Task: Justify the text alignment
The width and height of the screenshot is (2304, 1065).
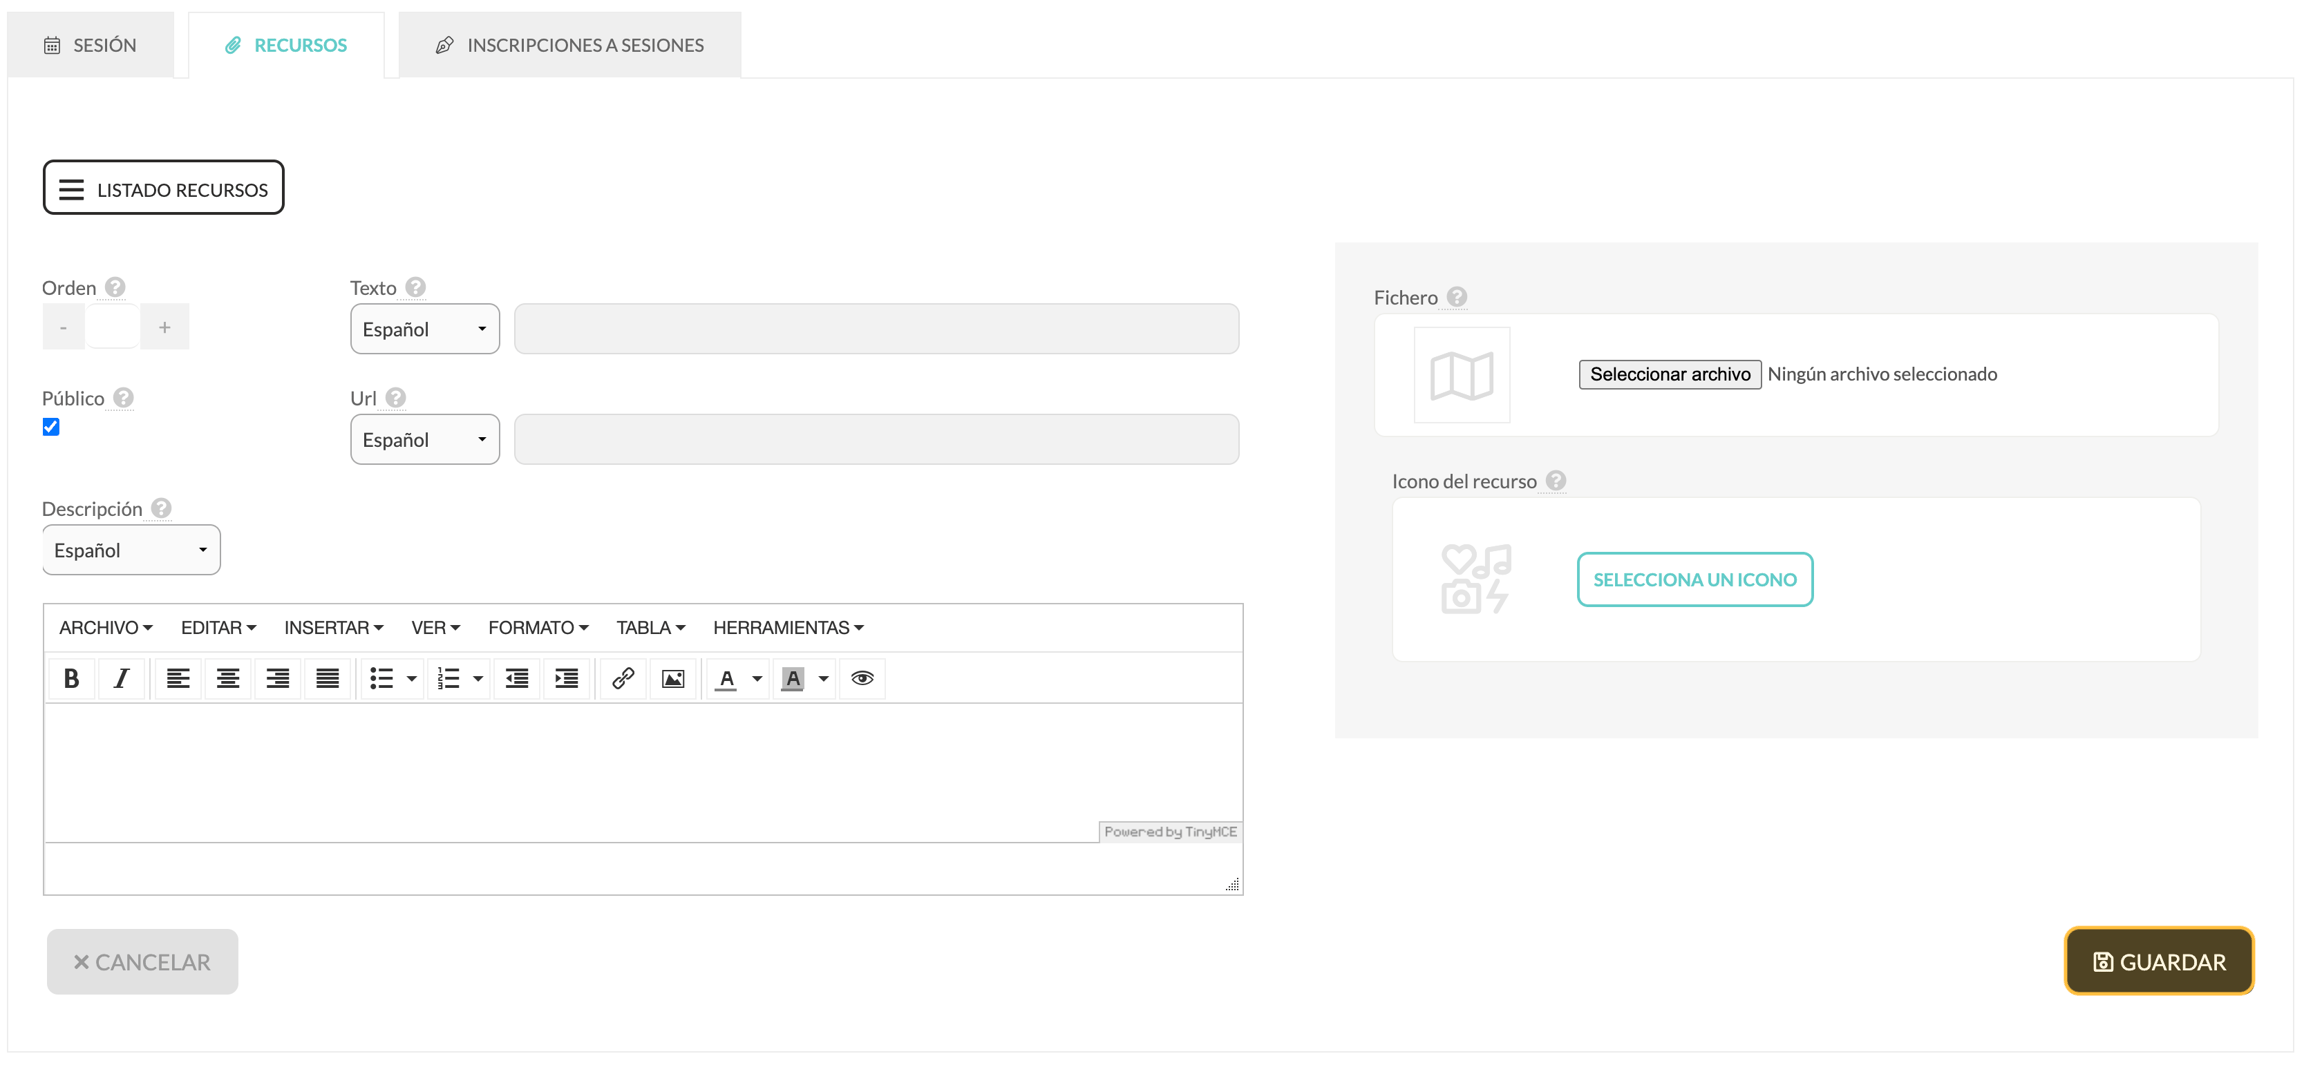Action: tap(328, 679)
